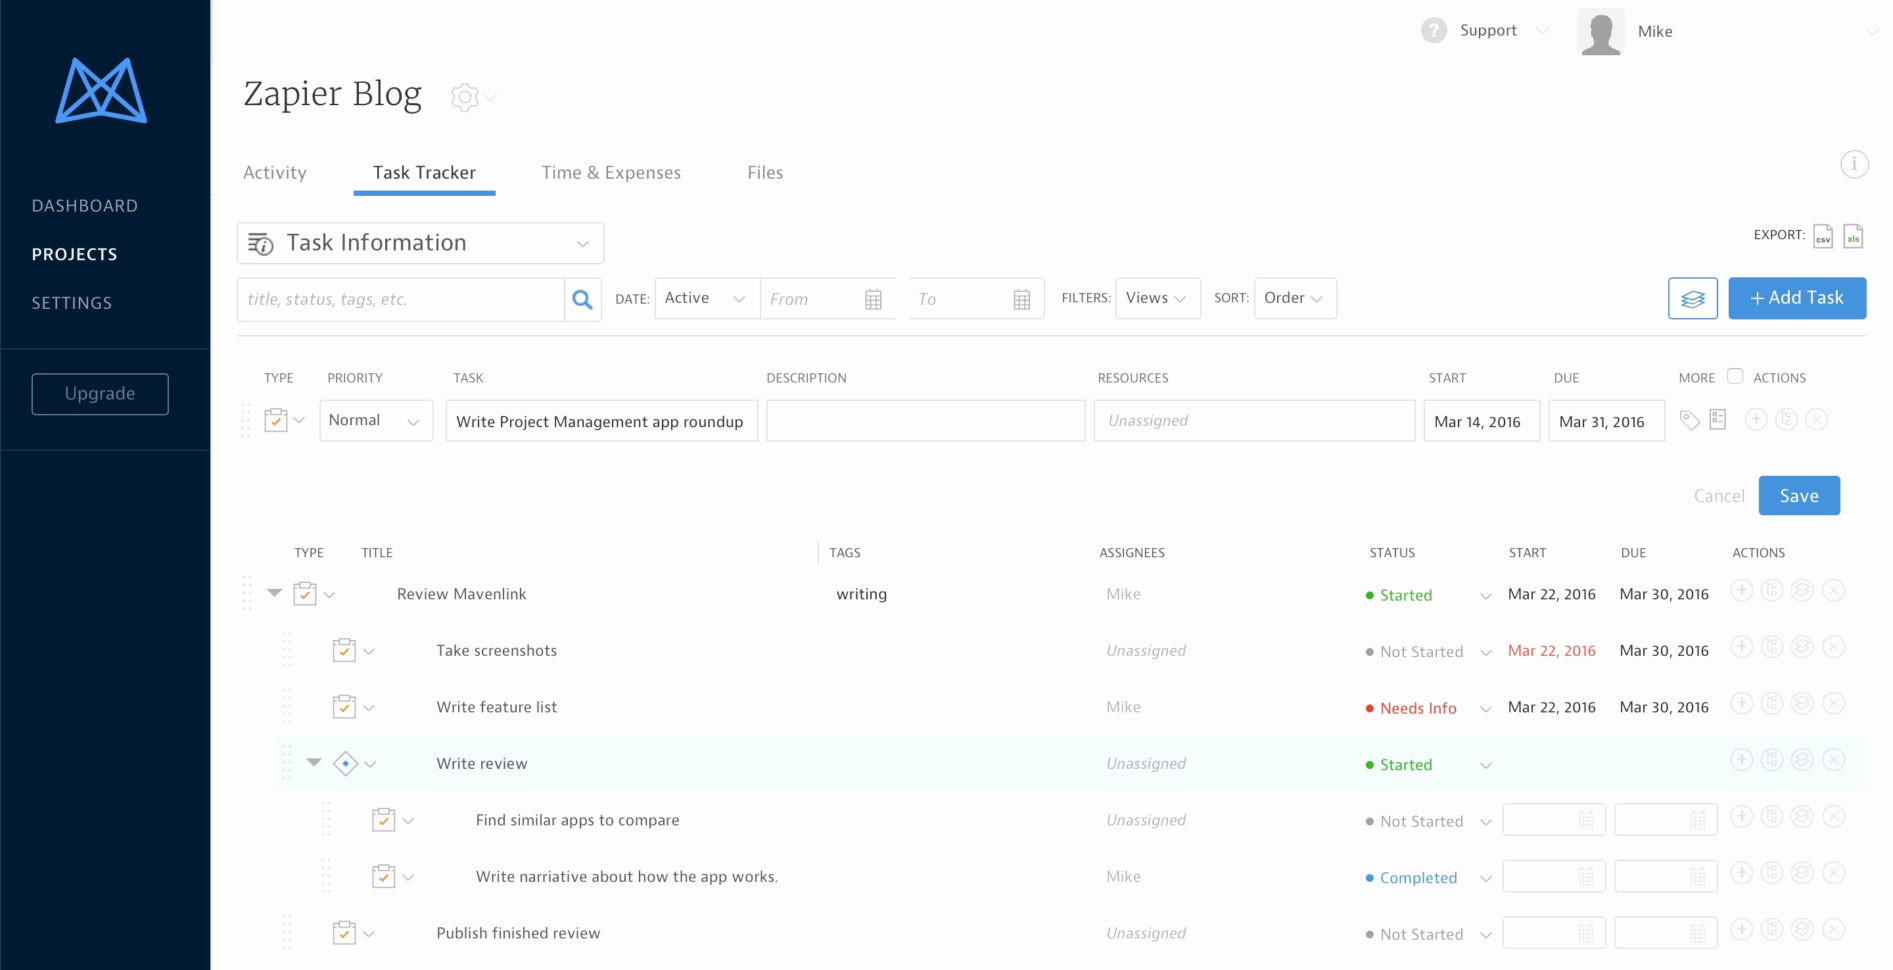Screen dimensions: 1893x970
Task: Open the project settings gear beside Zapier Blog
Action: (x=464, y=97)
